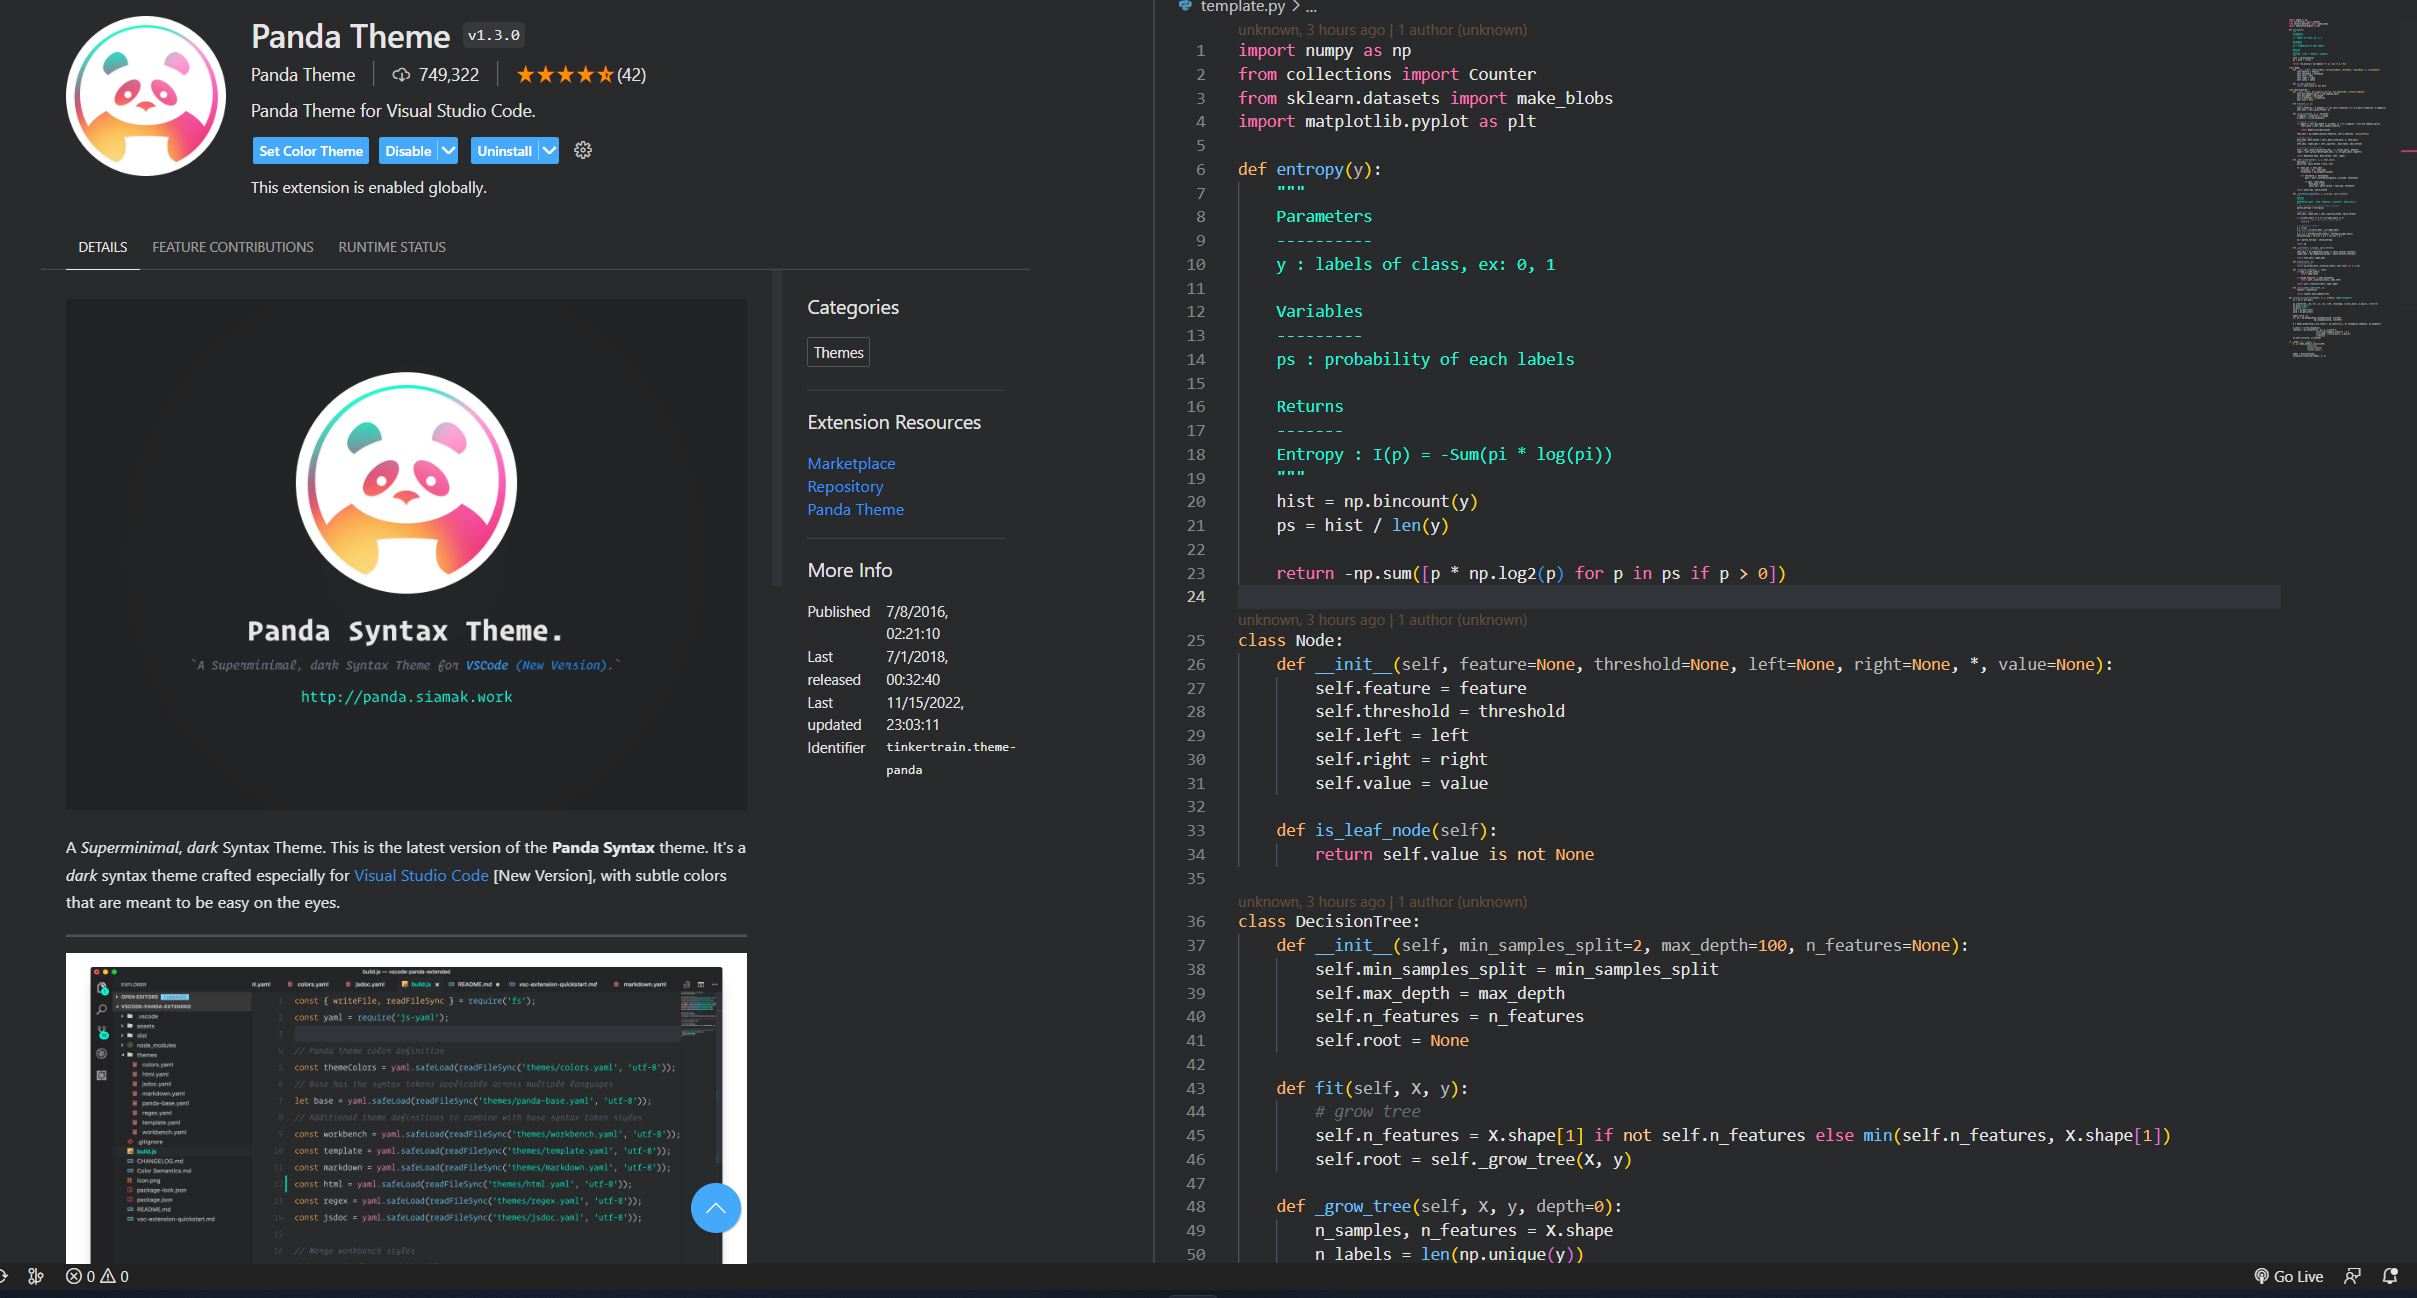Click the star rating for Panda Theme
2417x1298 pixels.
click(x=565, y=74)
